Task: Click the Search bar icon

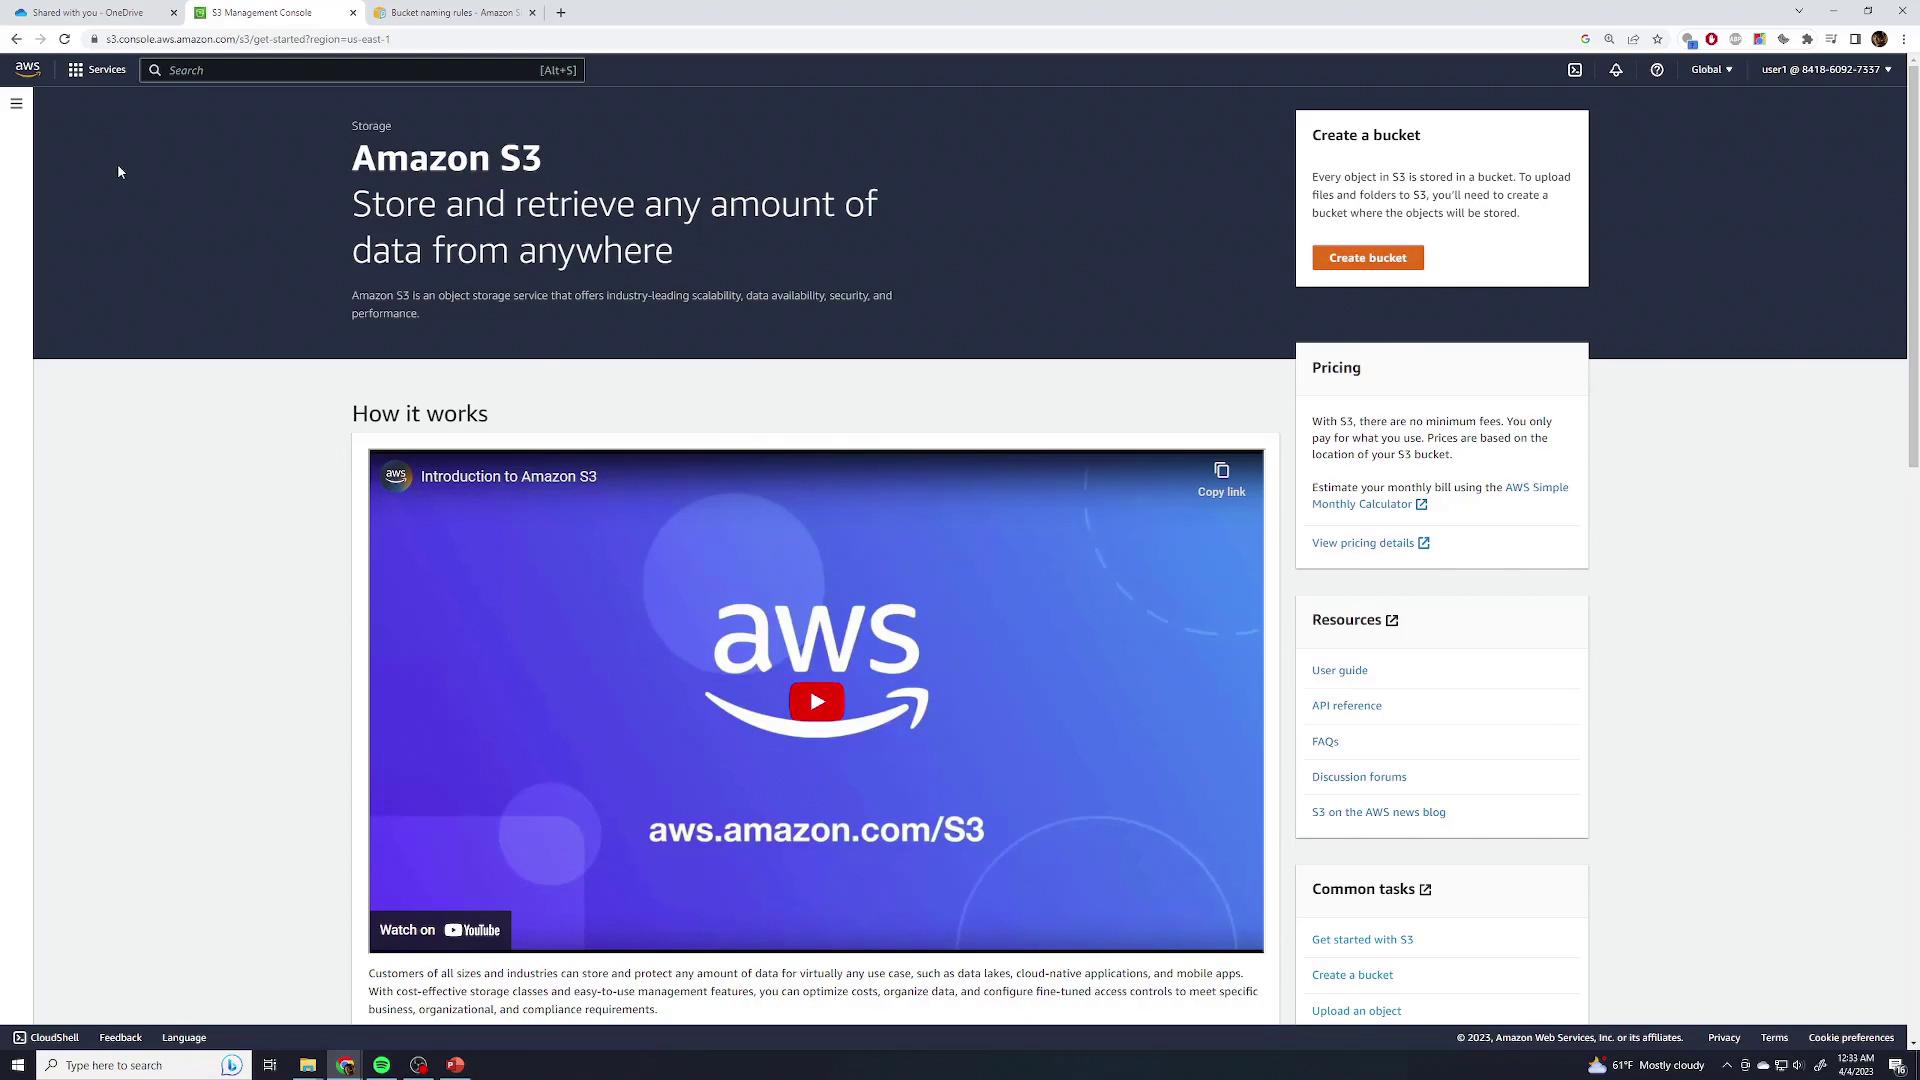Action: [x=156, y=70]
